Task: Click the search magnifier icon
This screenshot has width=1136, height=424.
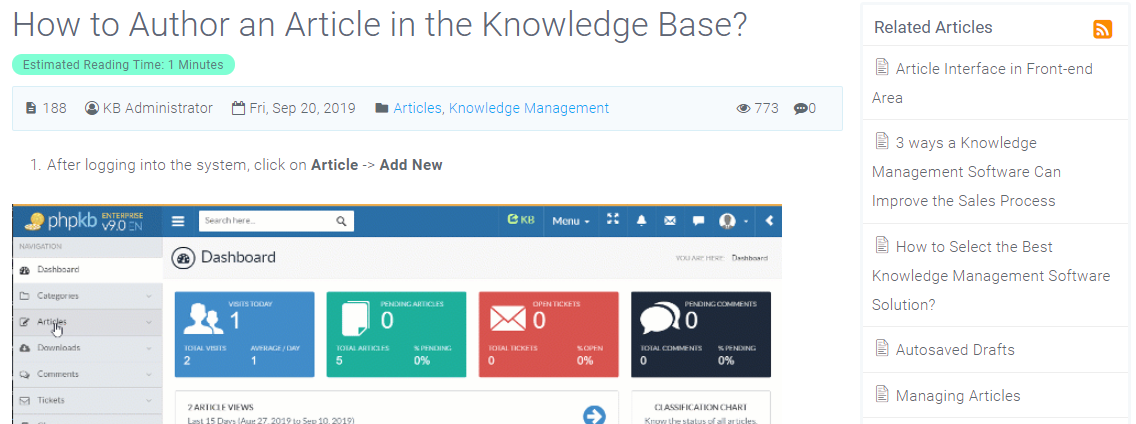Action: click(341, 221)
